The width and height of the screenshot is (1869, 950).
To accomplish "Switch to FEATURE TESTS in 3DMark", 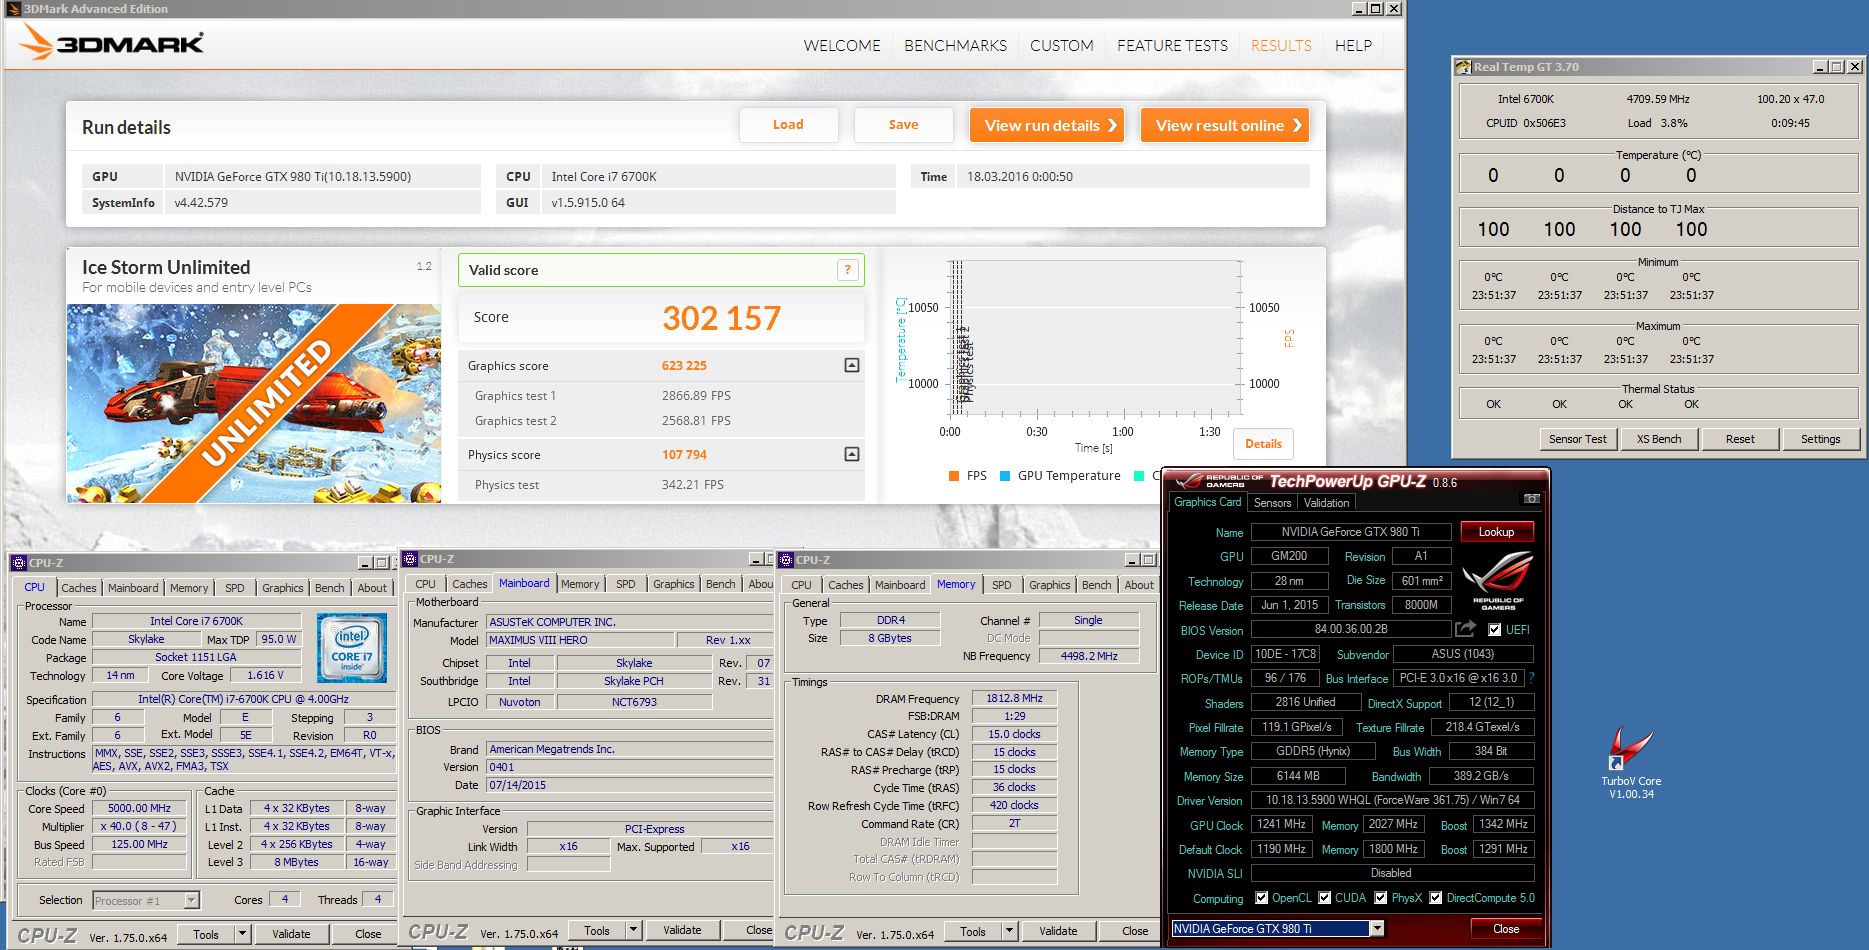I will point(1172,45).
